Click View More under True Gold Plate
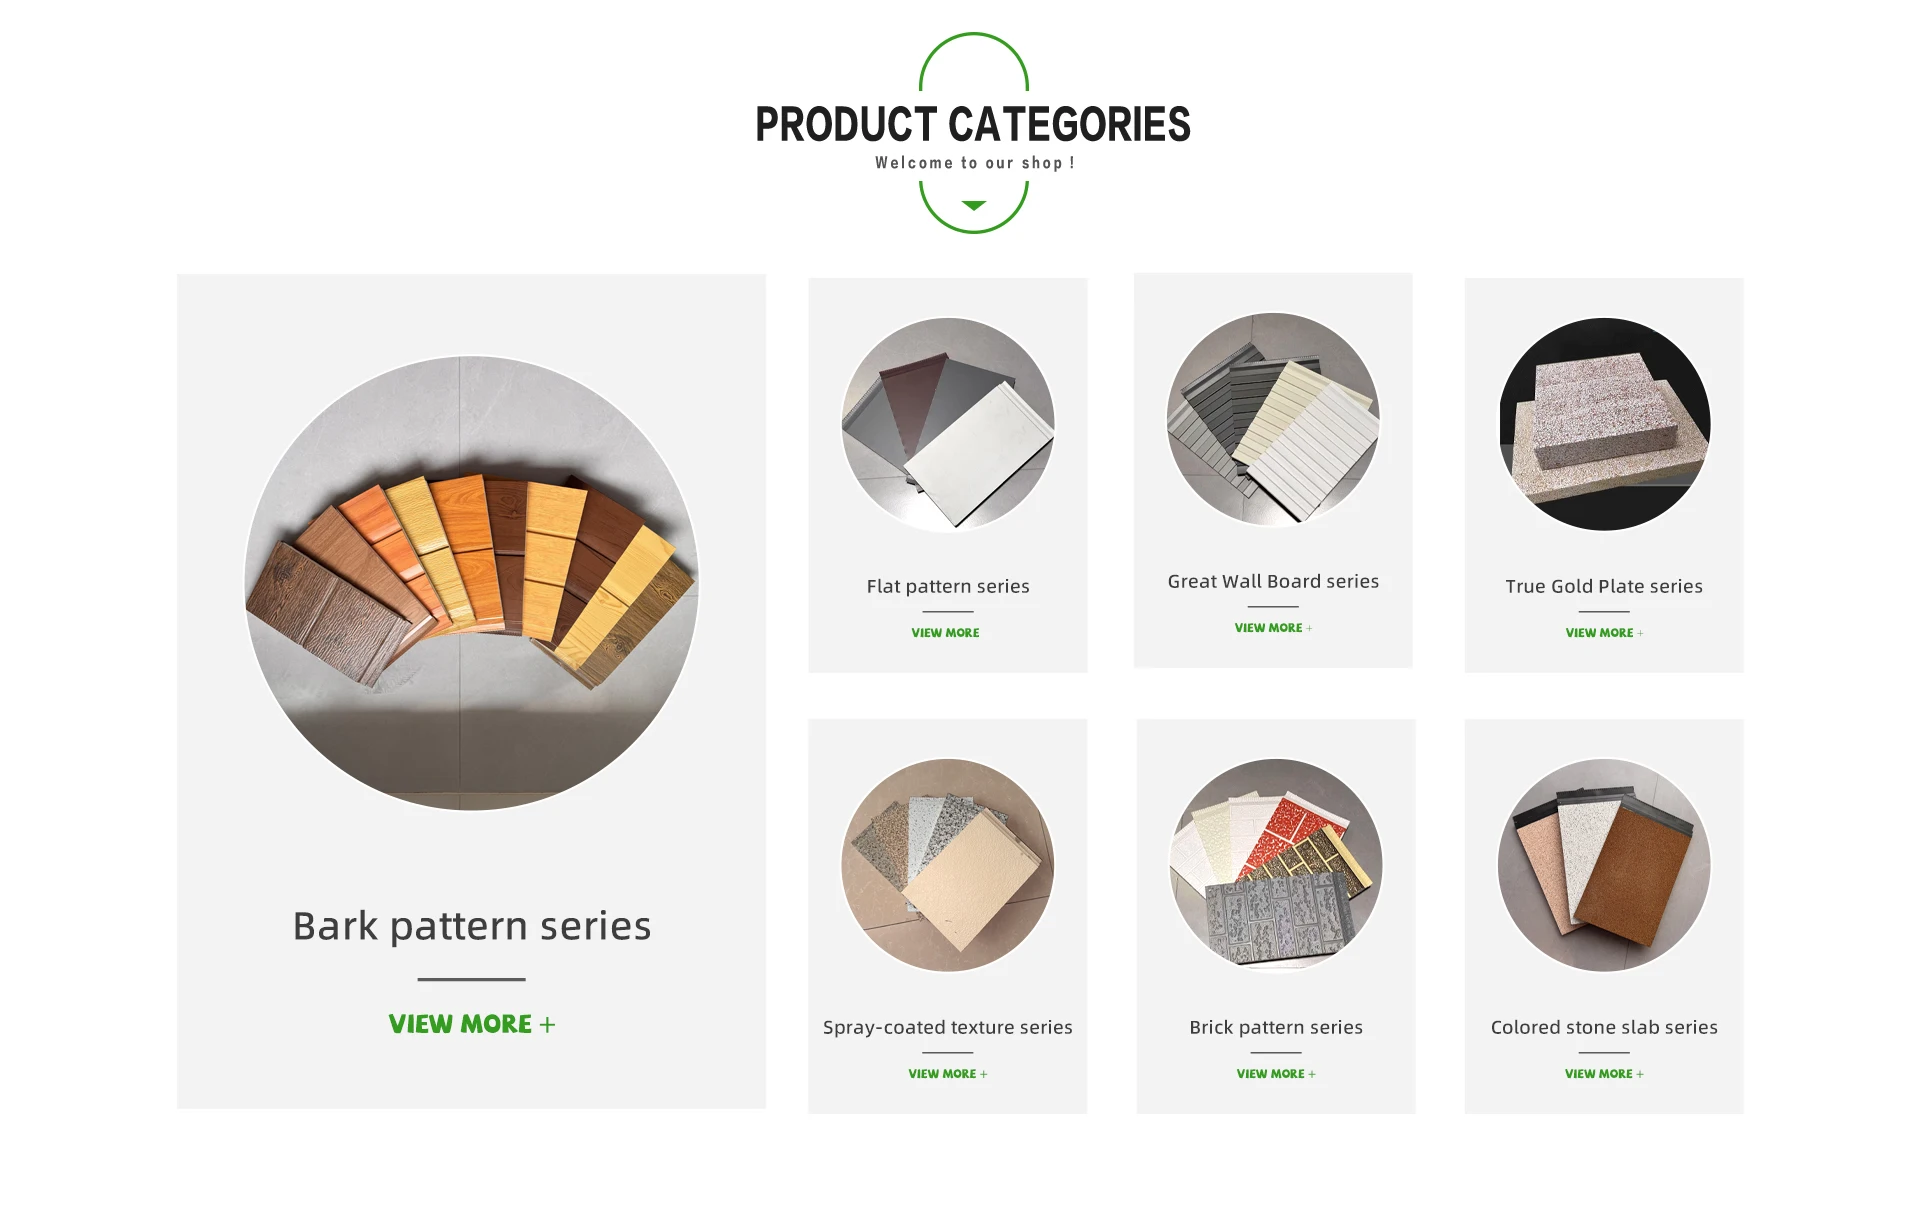Viewport: 1920px width, 1218px height. (x=1603, y=633)
